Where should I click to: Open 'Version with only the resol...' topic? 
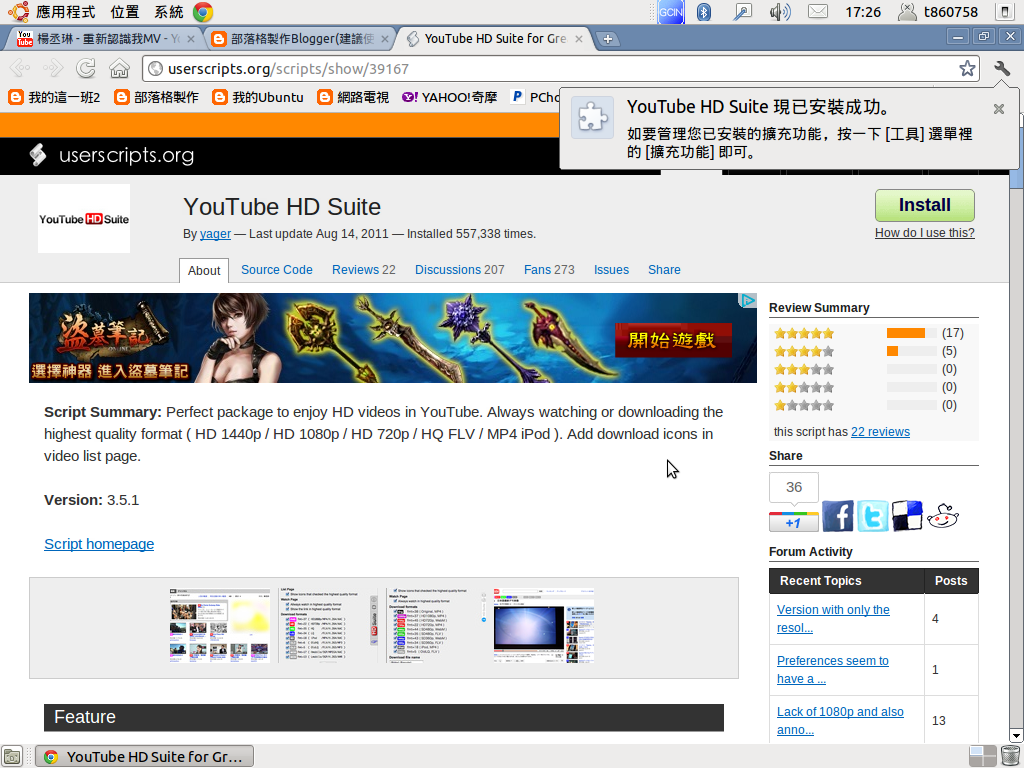point(833,618)
